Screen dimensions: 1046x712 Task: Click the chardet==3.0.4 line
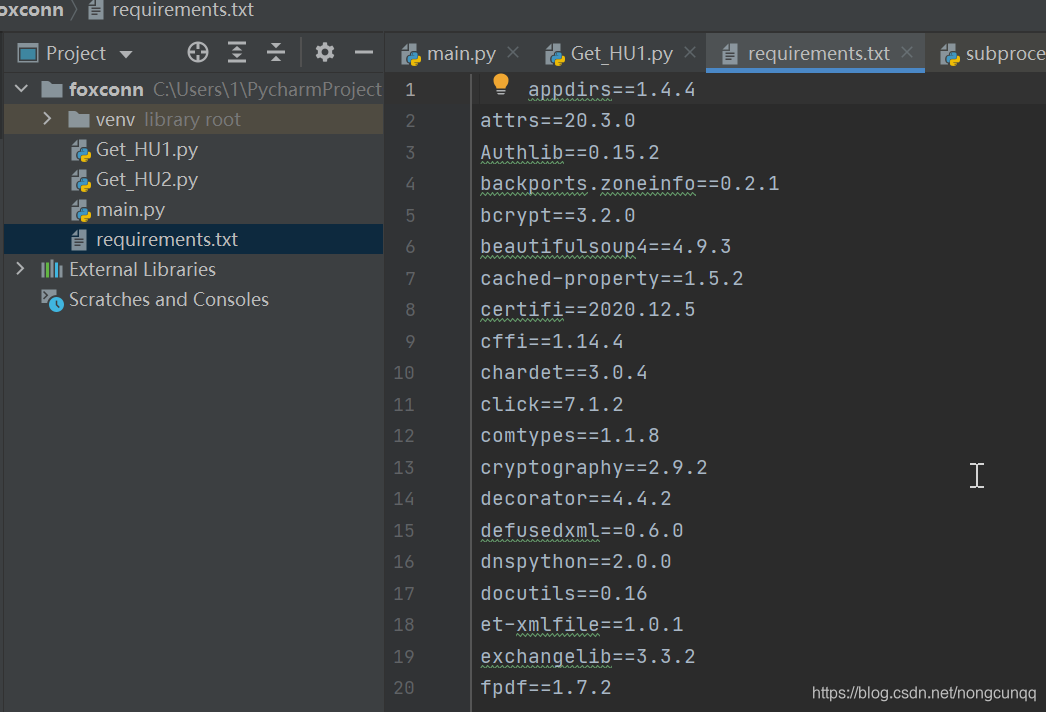pos(564,373)
